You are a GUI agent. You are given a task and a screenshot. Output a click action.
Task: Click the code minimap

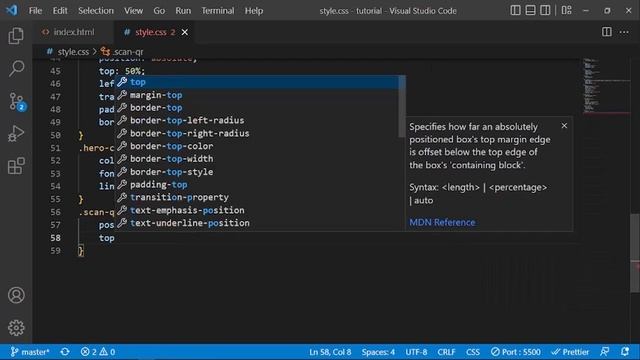click(x=606, y=86)
